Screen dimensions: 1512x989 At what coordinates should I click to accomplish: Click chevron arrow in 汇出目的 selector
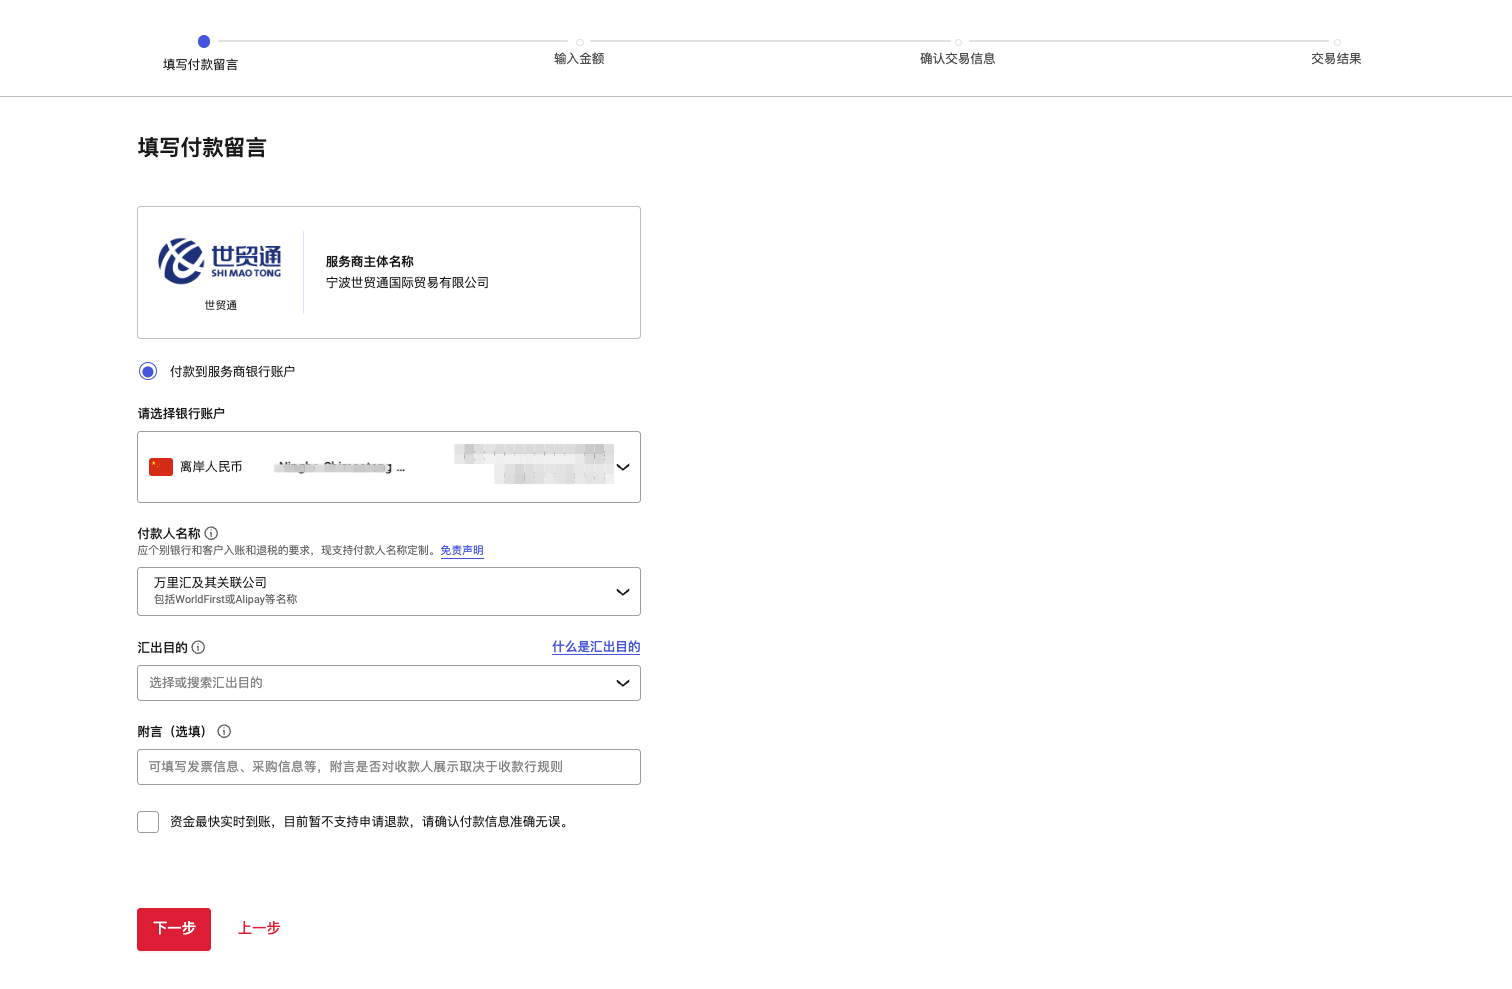[622, 683]
